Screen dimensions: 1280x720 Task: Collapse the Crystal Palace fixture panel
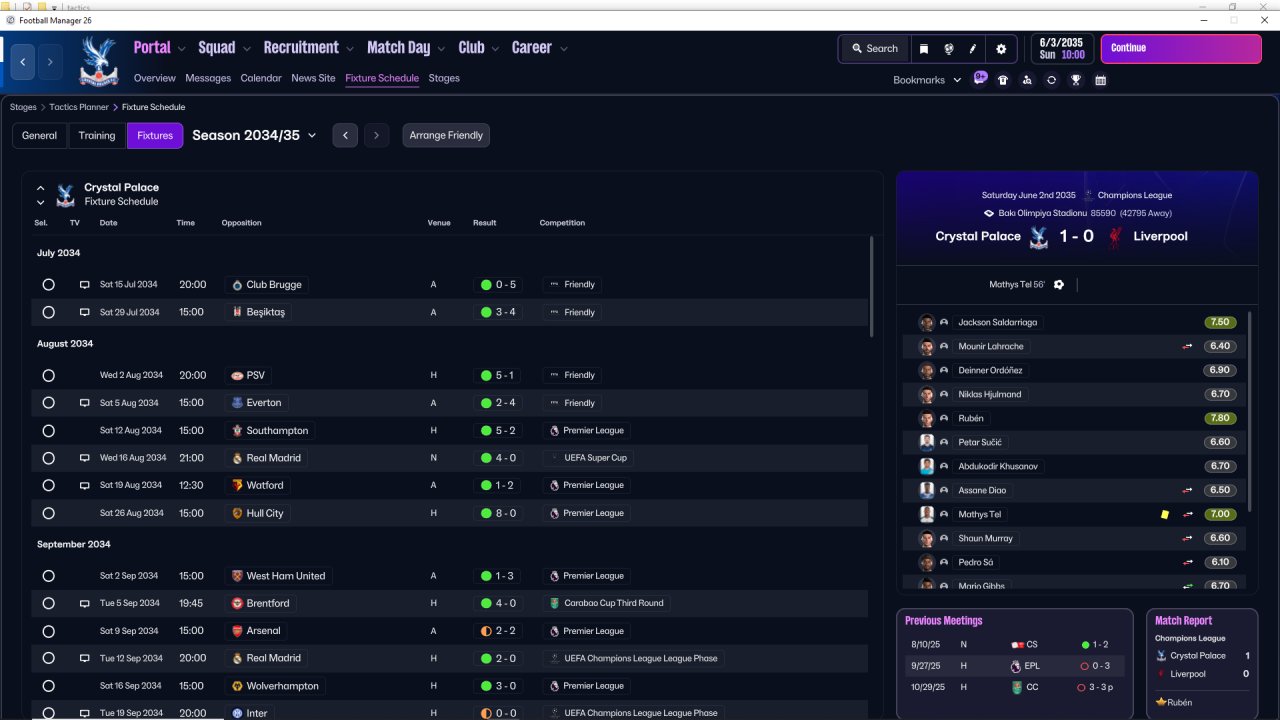pos(41,188)
